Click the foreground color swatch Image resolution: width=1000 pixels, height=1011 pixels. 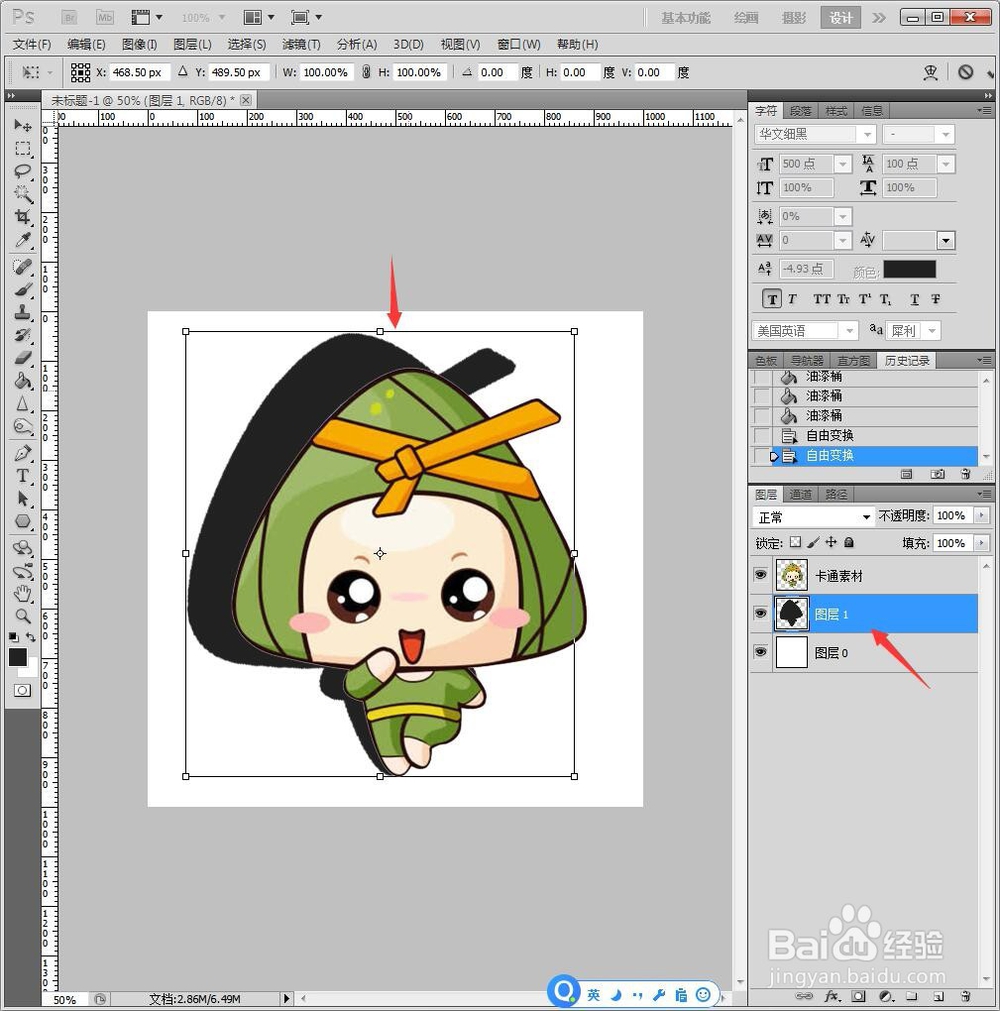tap(17, 657)
